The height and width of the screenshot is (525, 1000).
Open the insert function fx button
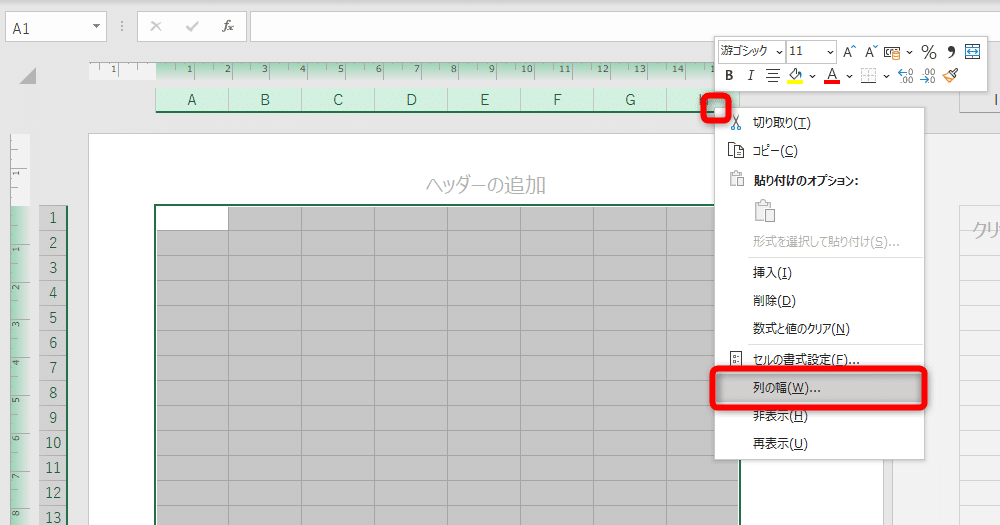tap(228, 26)
